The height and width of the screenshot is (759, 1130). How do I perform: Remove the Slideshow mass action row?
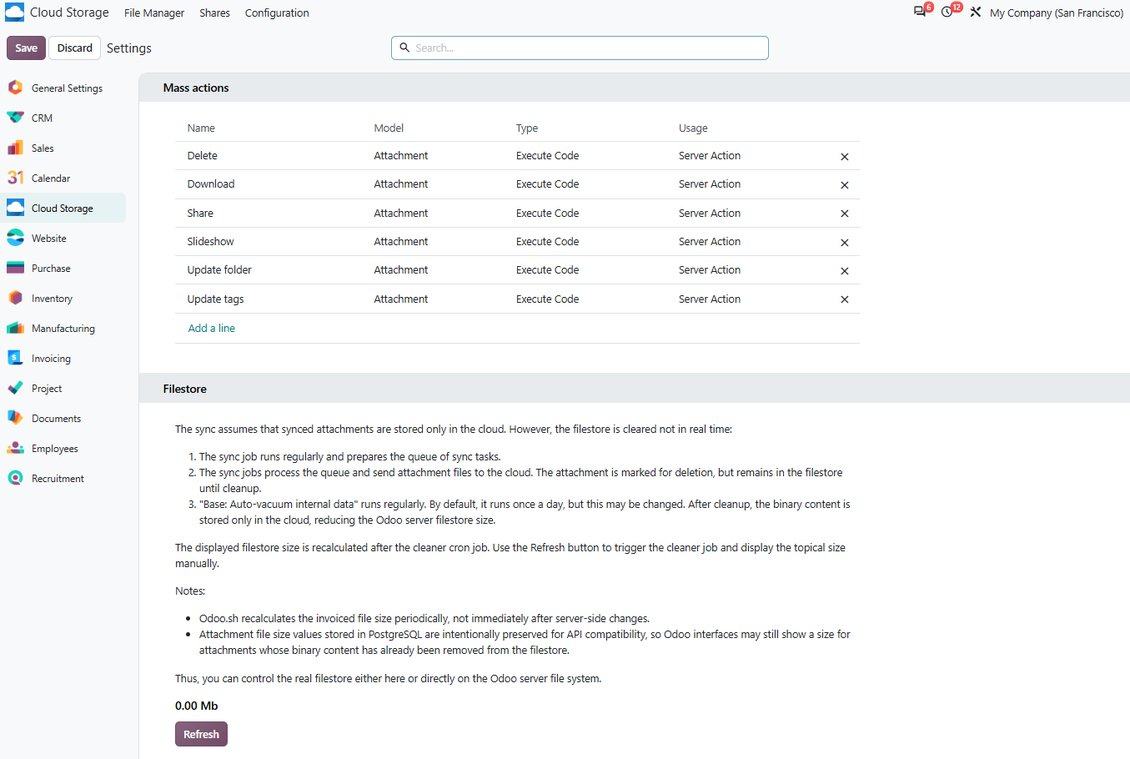[x=845, y=242]
